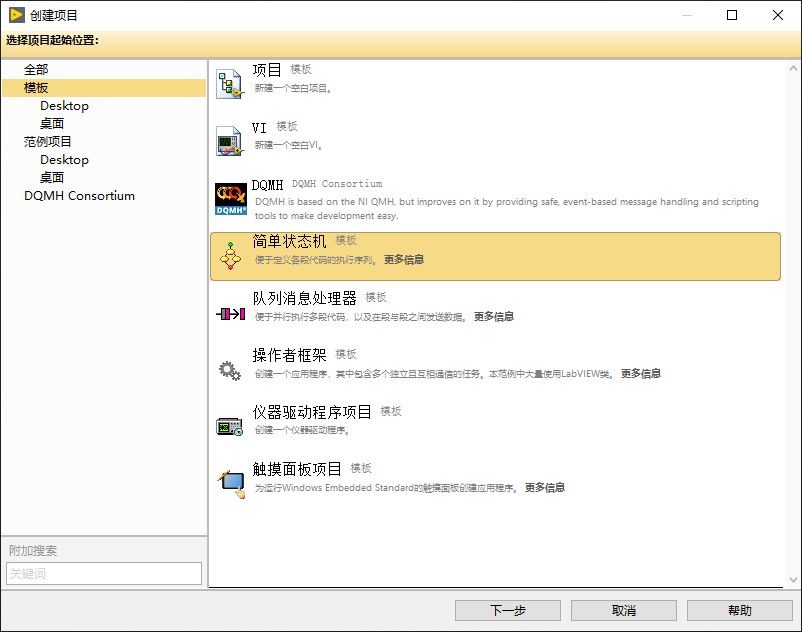Viewport: 802px width, 632px height.
Task: Select the DQMH logo icon
Action: (230, 198)
